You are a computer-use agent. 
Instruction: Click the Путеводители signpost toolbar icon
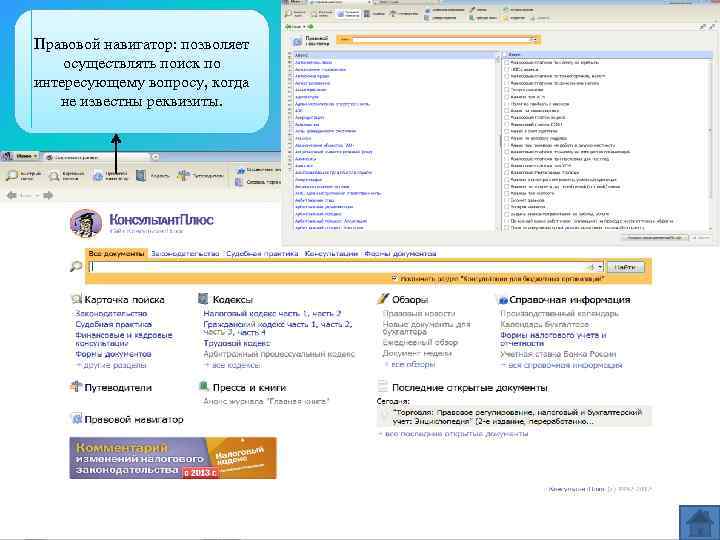[183, 175]
